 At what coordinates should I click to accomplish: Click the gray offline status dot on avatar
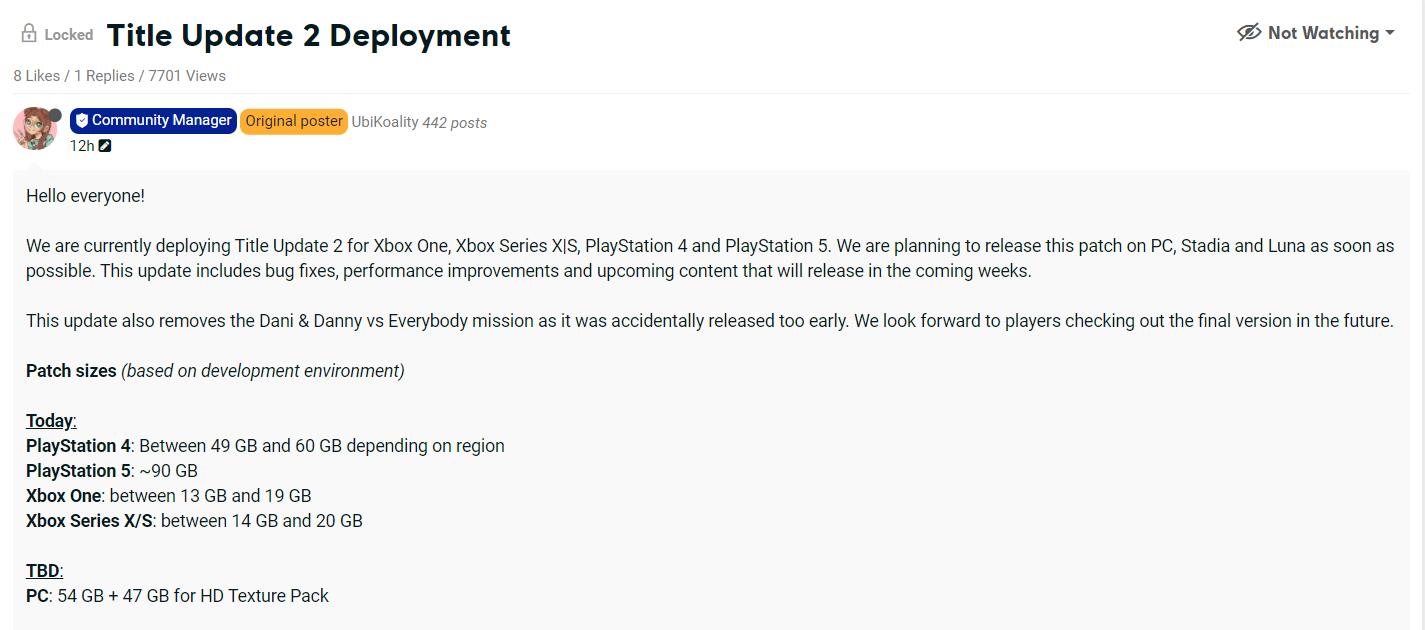pos(55,116)
